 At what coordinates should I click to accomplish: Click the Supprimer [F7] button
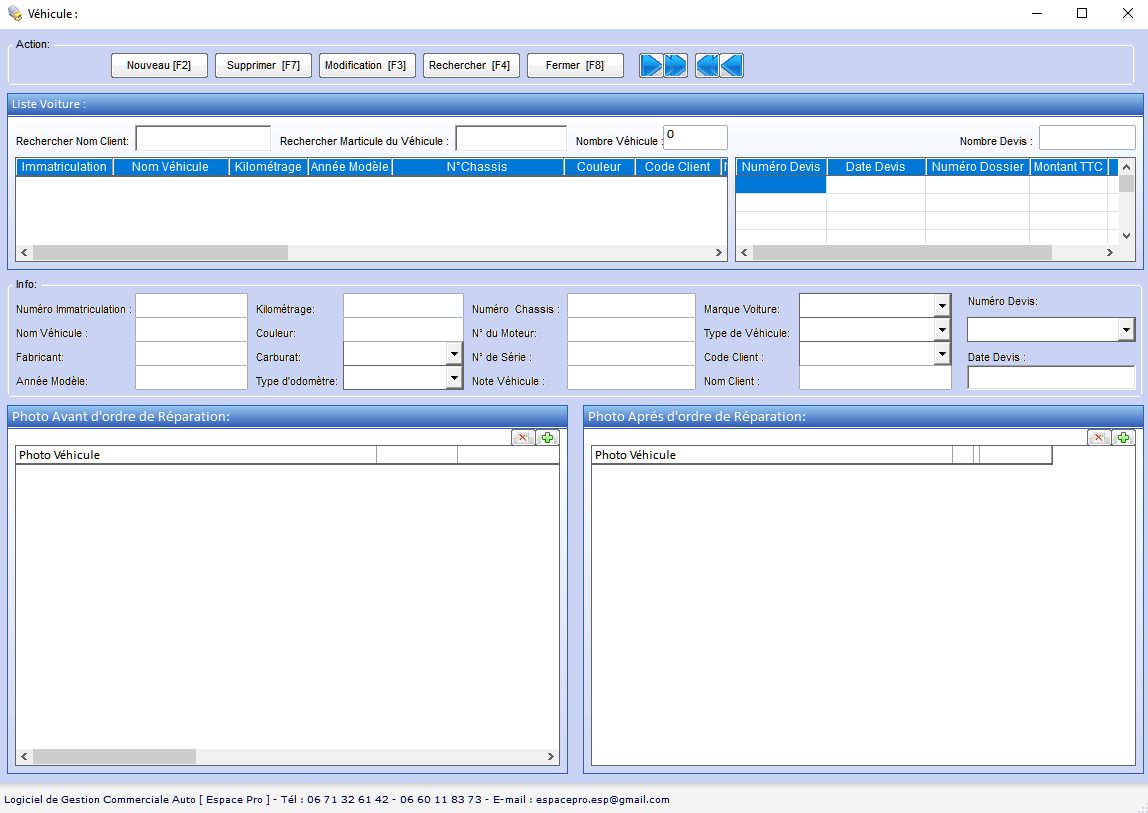click(x=263, y=65)
